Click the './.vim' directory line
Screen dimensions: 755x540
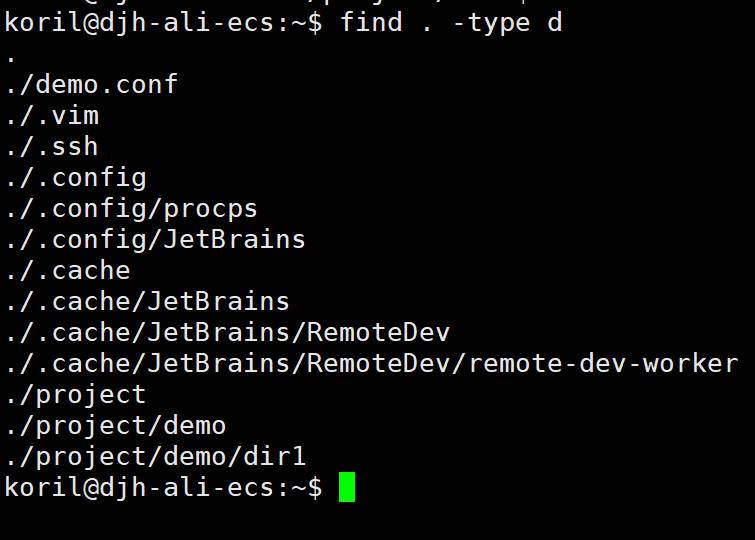click(x=51, y=115)
